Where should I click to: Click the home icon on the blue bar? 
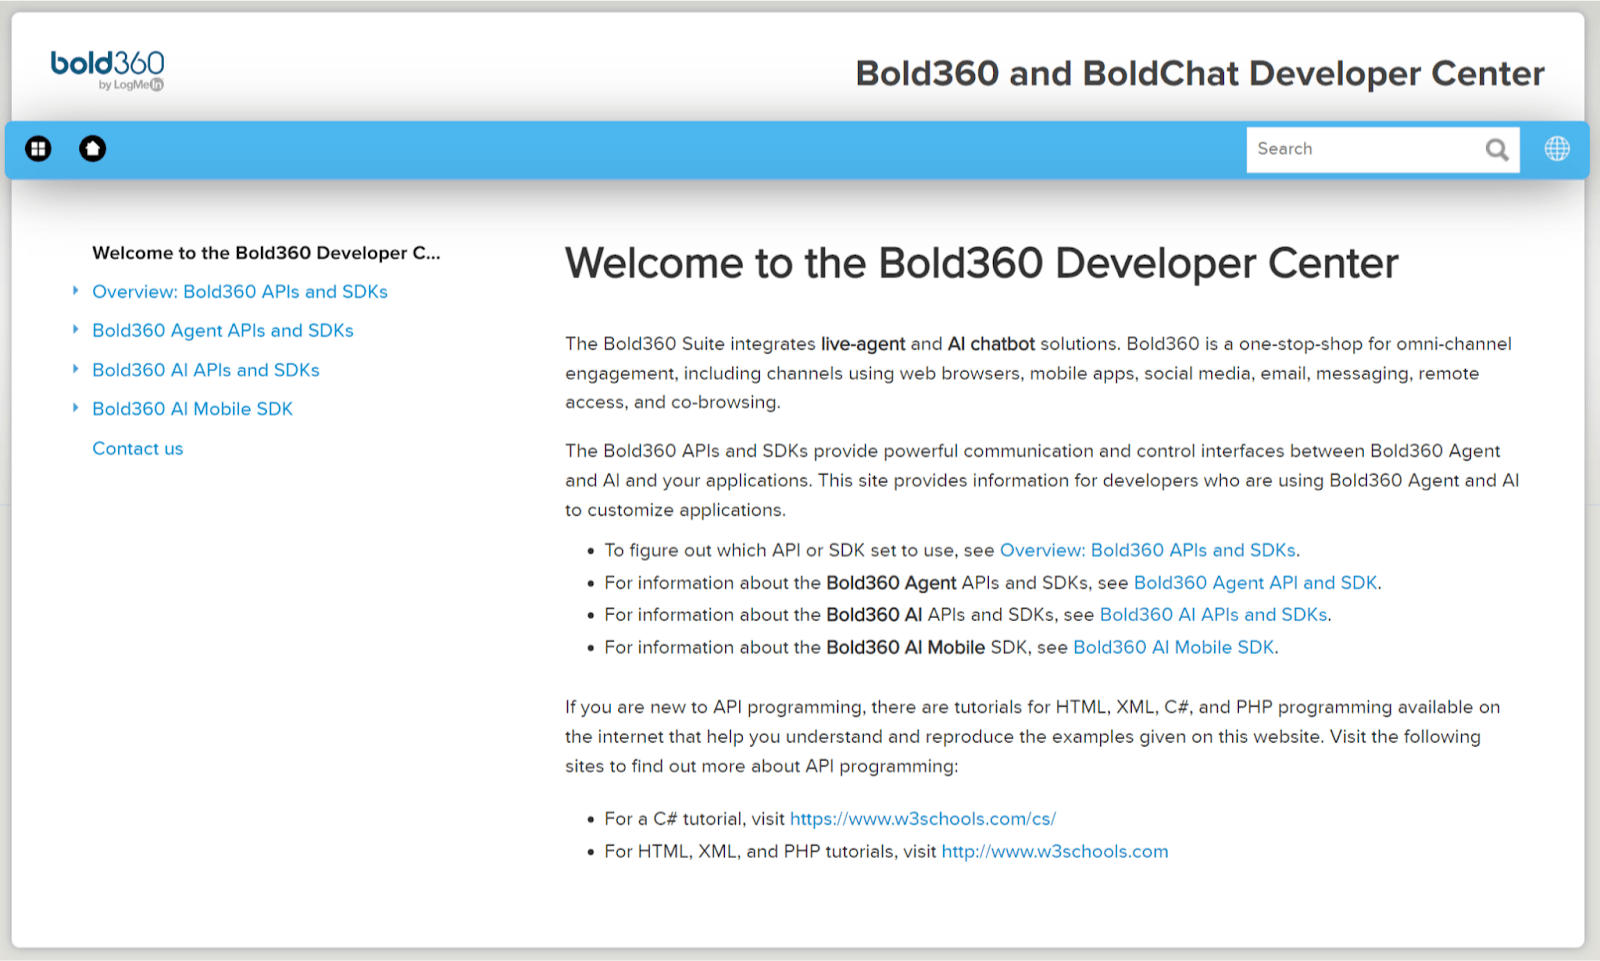click(x=92, y=148)
